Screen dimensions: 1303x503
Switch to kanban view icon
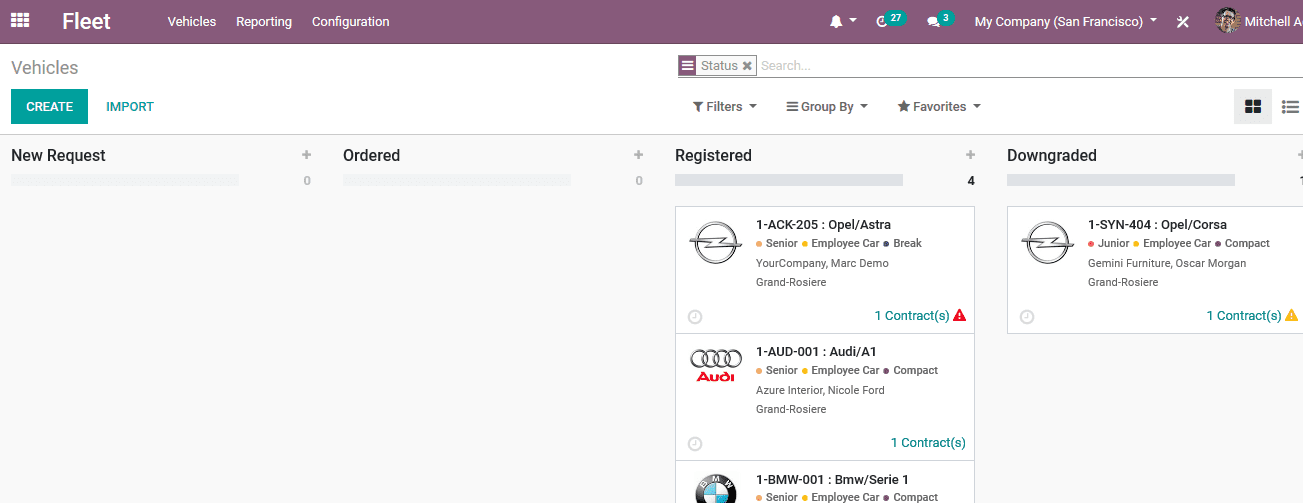[x=1253, y=106]
